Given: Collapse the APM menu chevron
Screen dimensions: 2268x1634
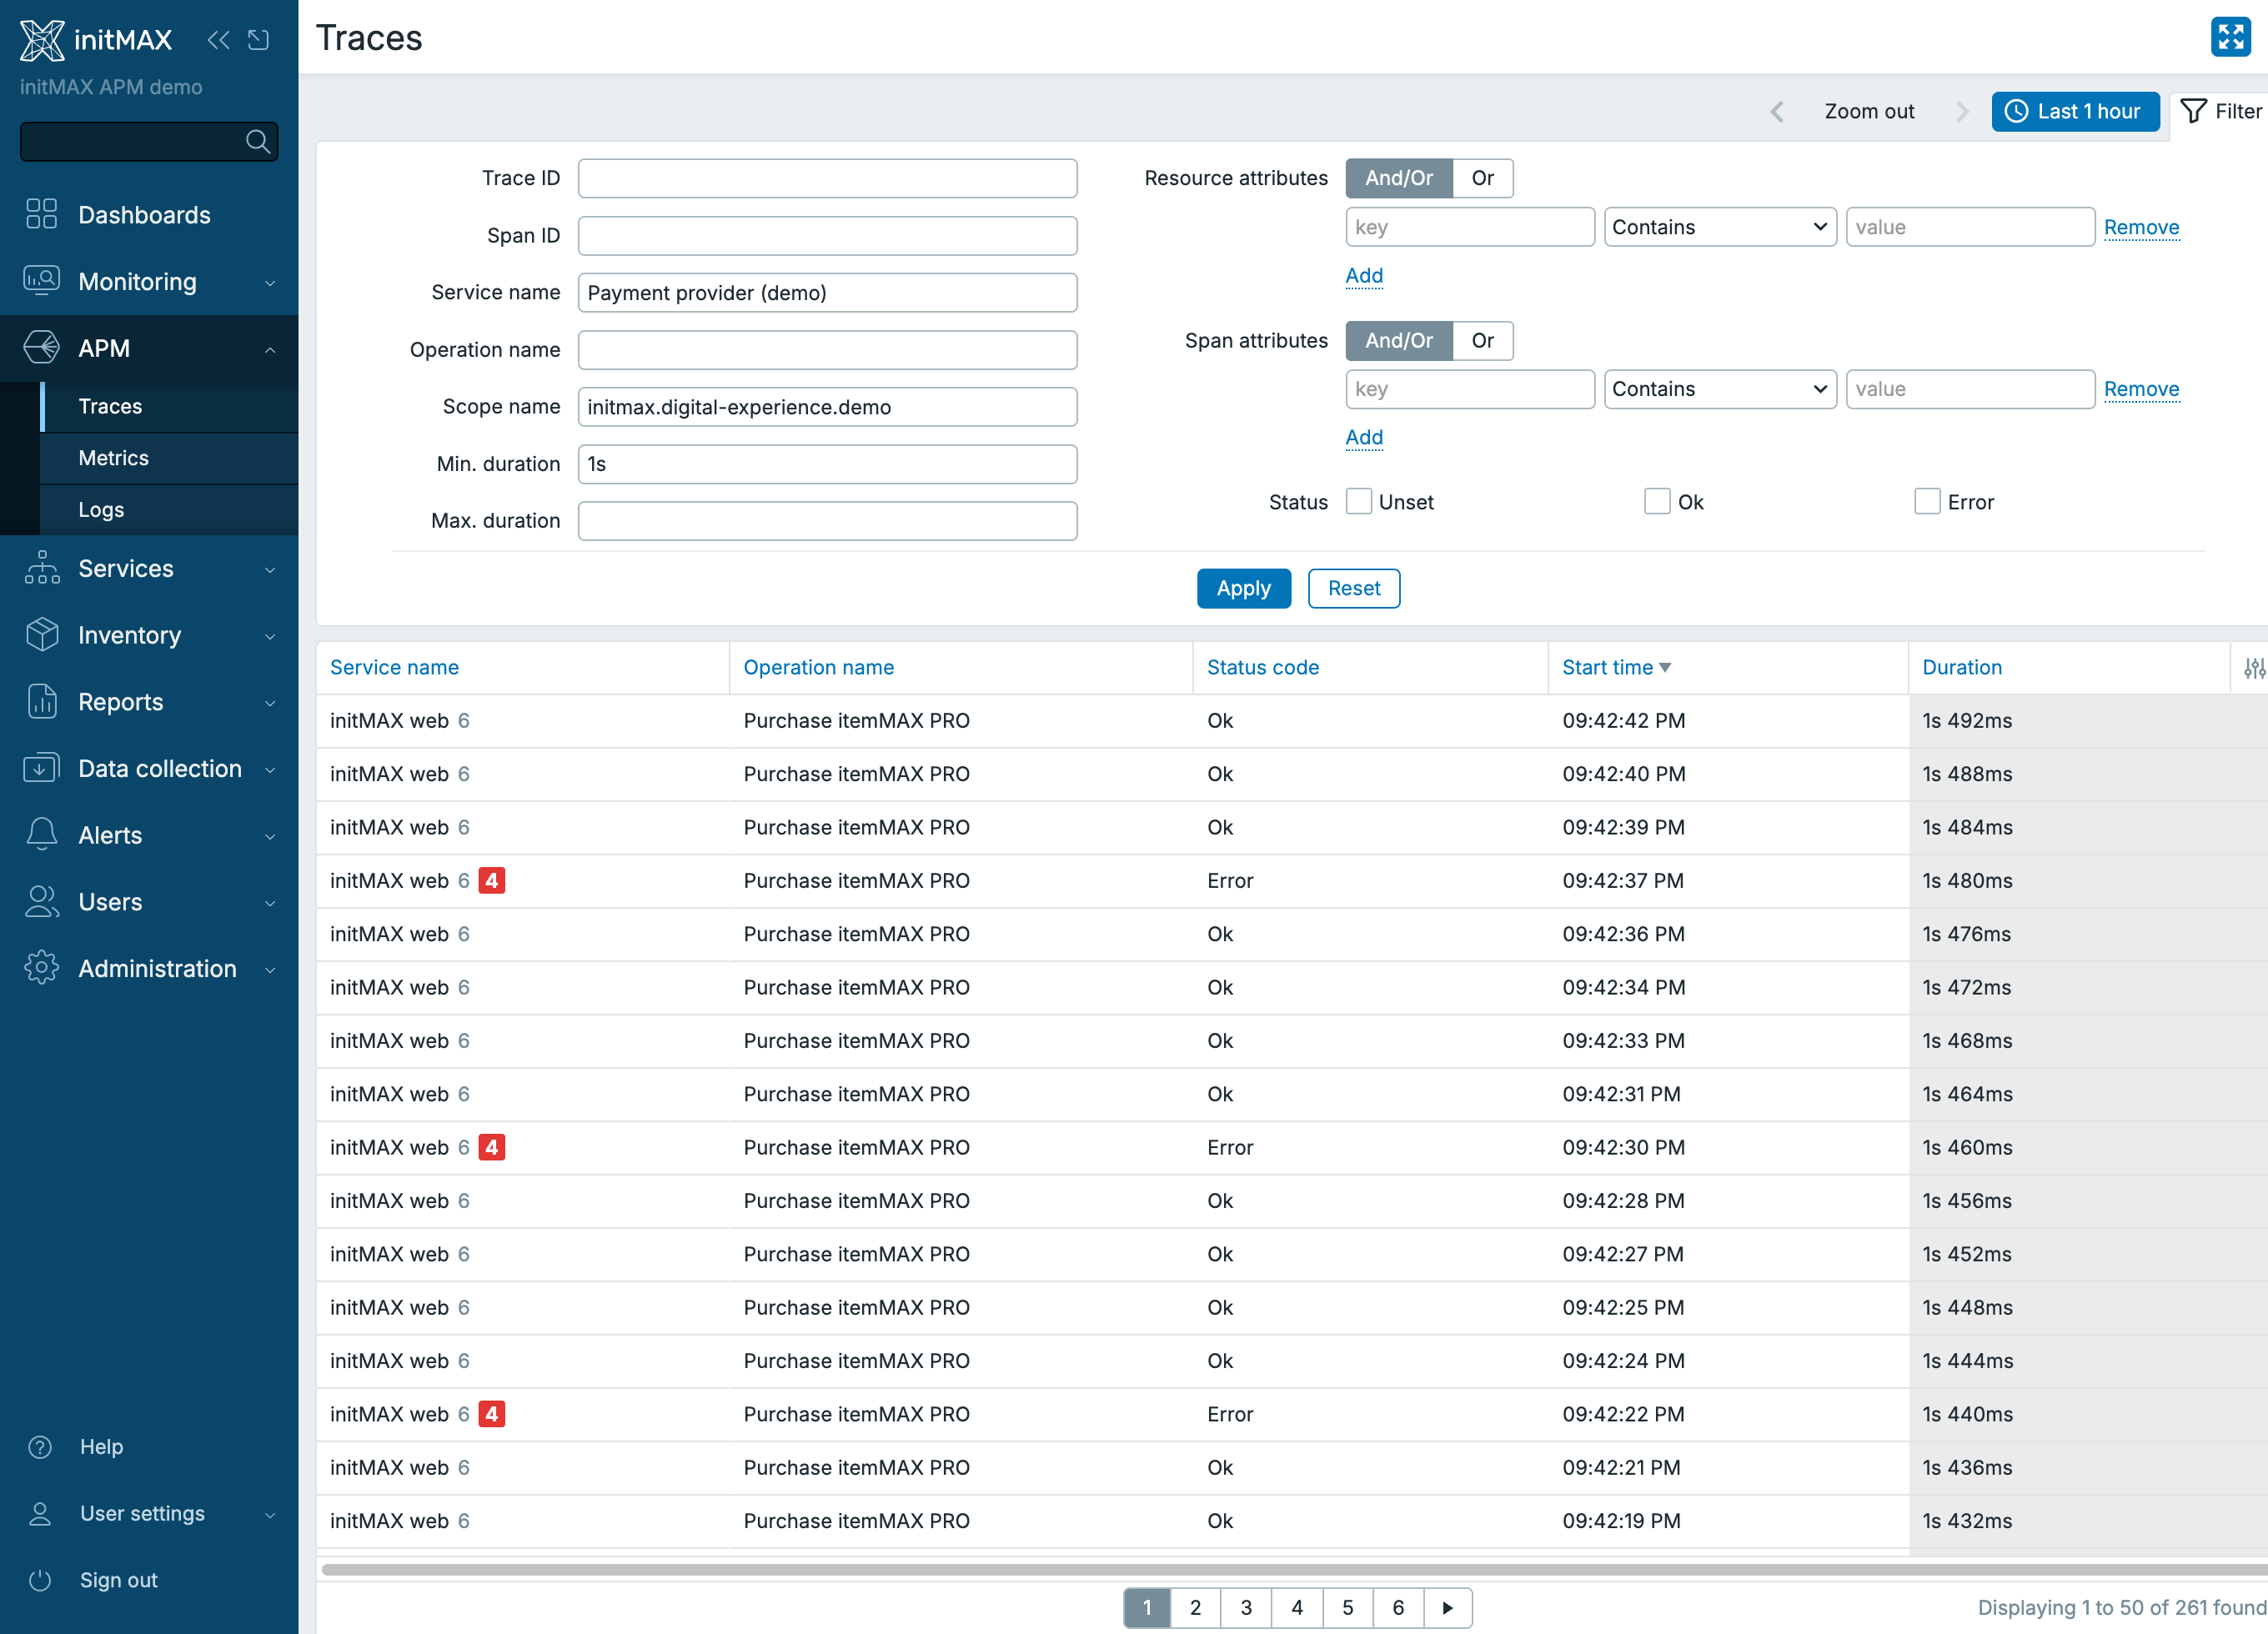Looking at the screenshot, I should click(x=270, y=349).
